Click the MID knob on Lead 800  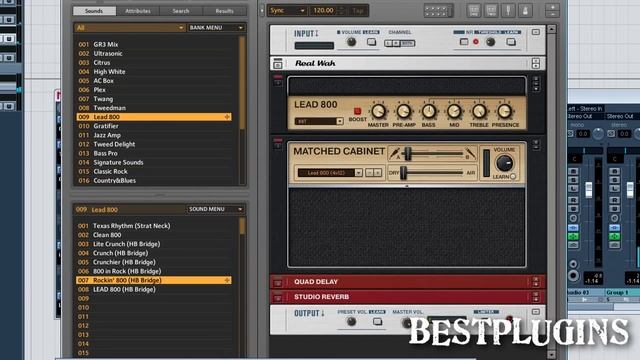[454, 111]
